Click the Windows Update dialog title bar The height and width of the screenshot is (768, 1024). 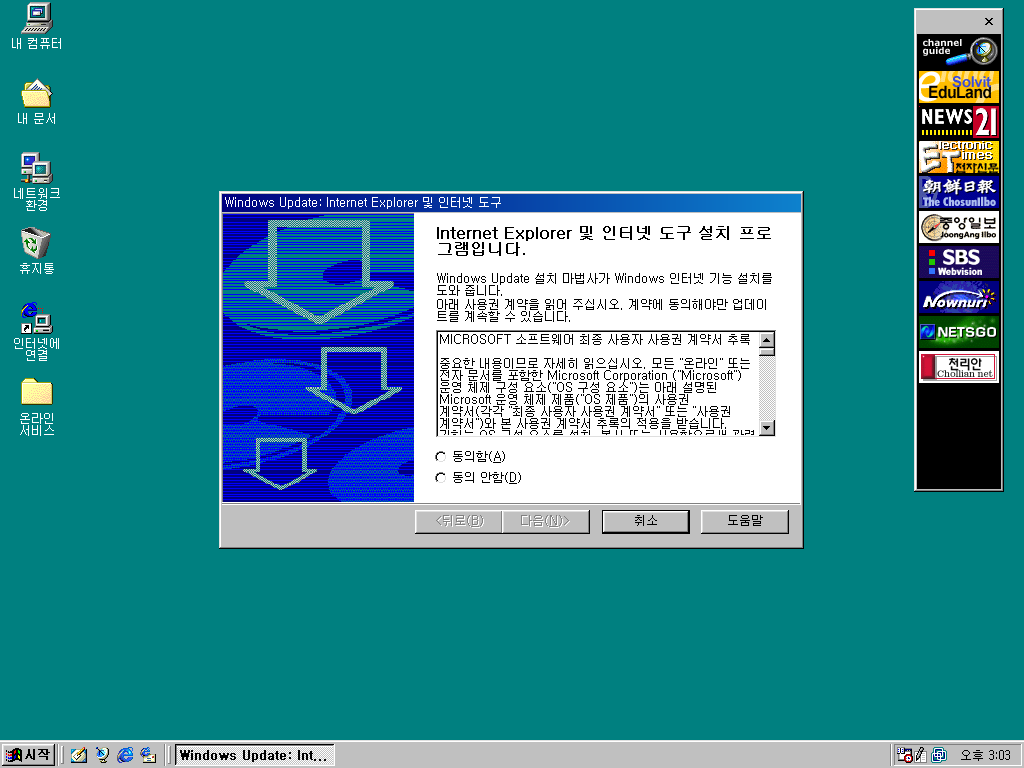(x=511, y=202)
